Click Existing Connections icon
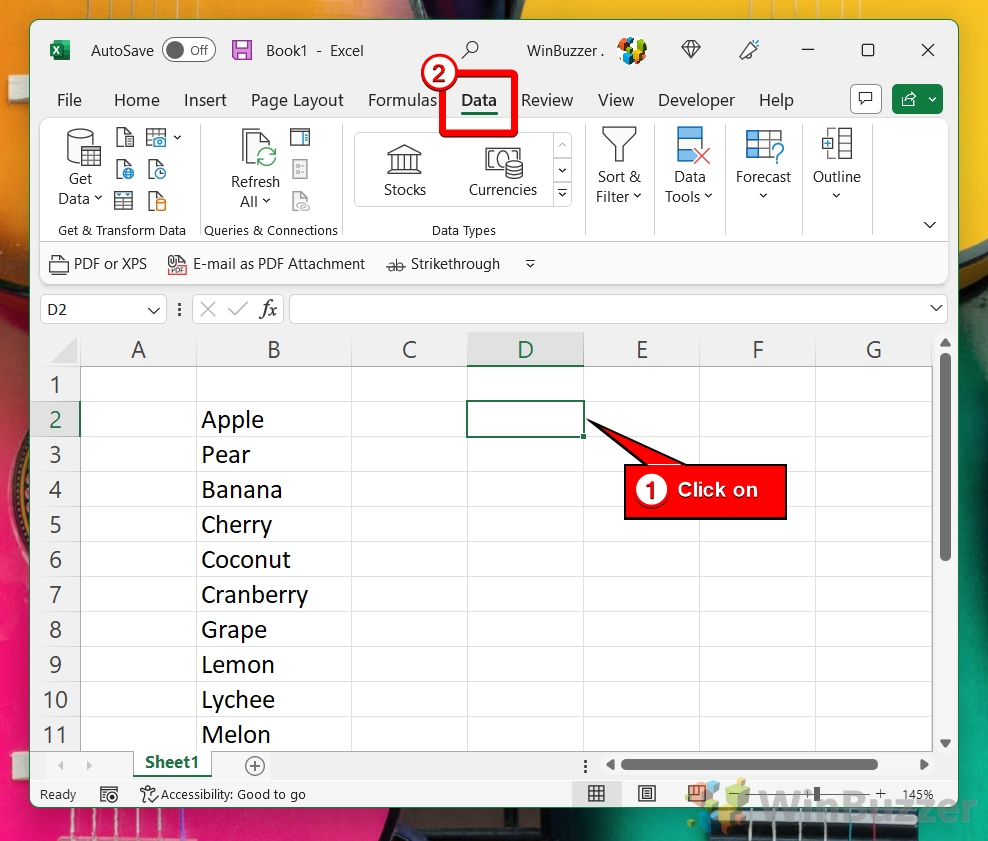This screenshot has height=841, width=988. click(x=157, y=201)
